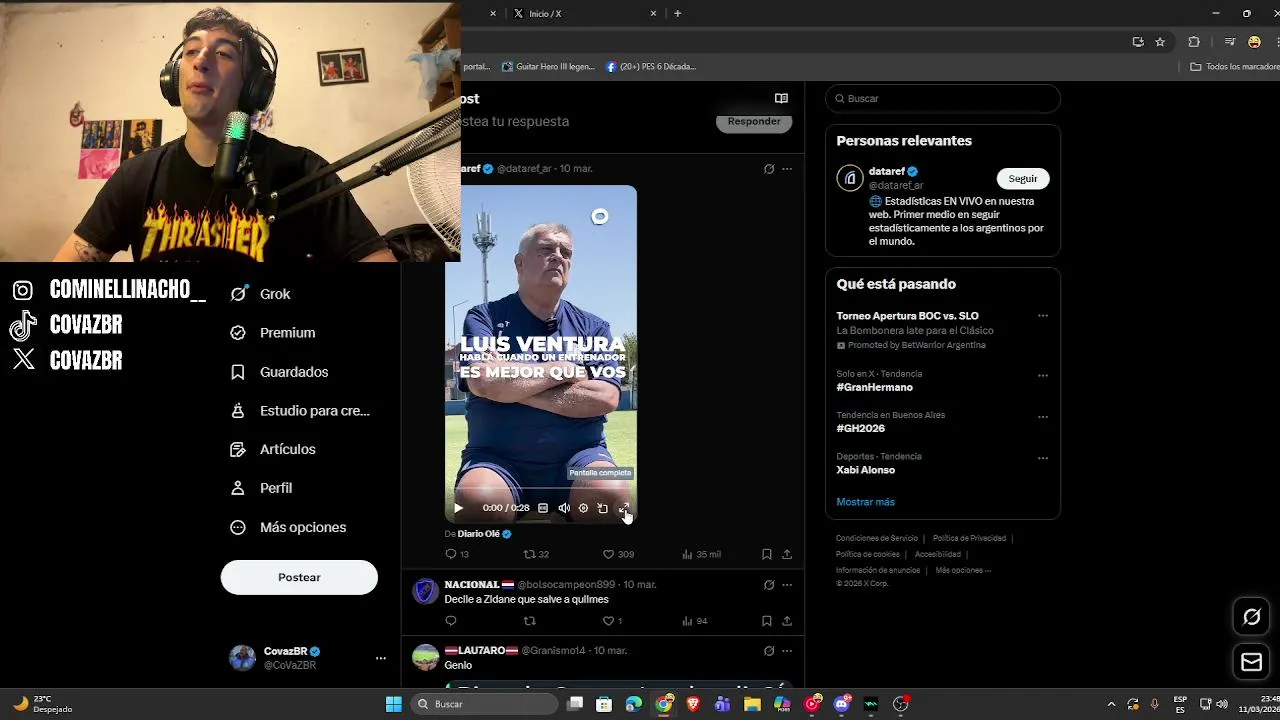Bookmark the NACIONAL comment

click(x=766, y=621)
